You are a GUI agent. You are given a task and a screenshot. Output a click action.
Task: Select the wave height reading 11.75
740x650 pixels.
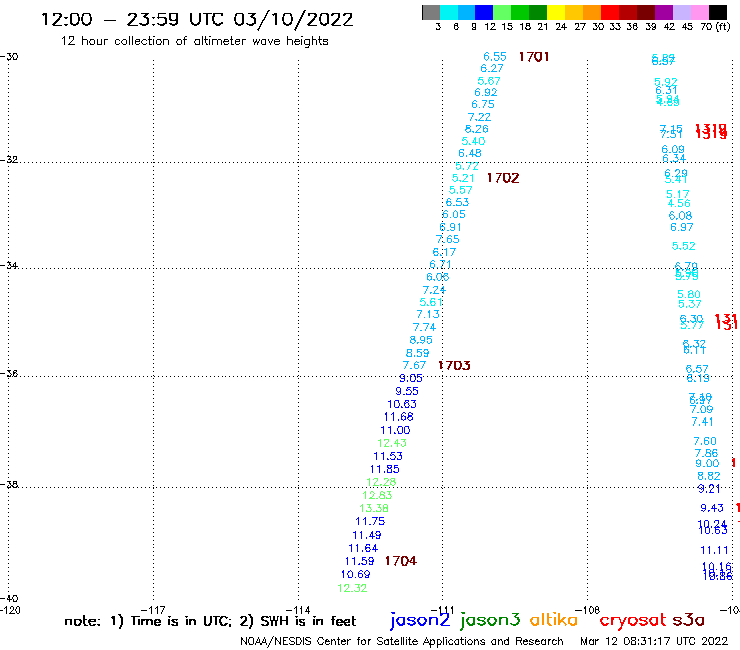pos(370,522)
